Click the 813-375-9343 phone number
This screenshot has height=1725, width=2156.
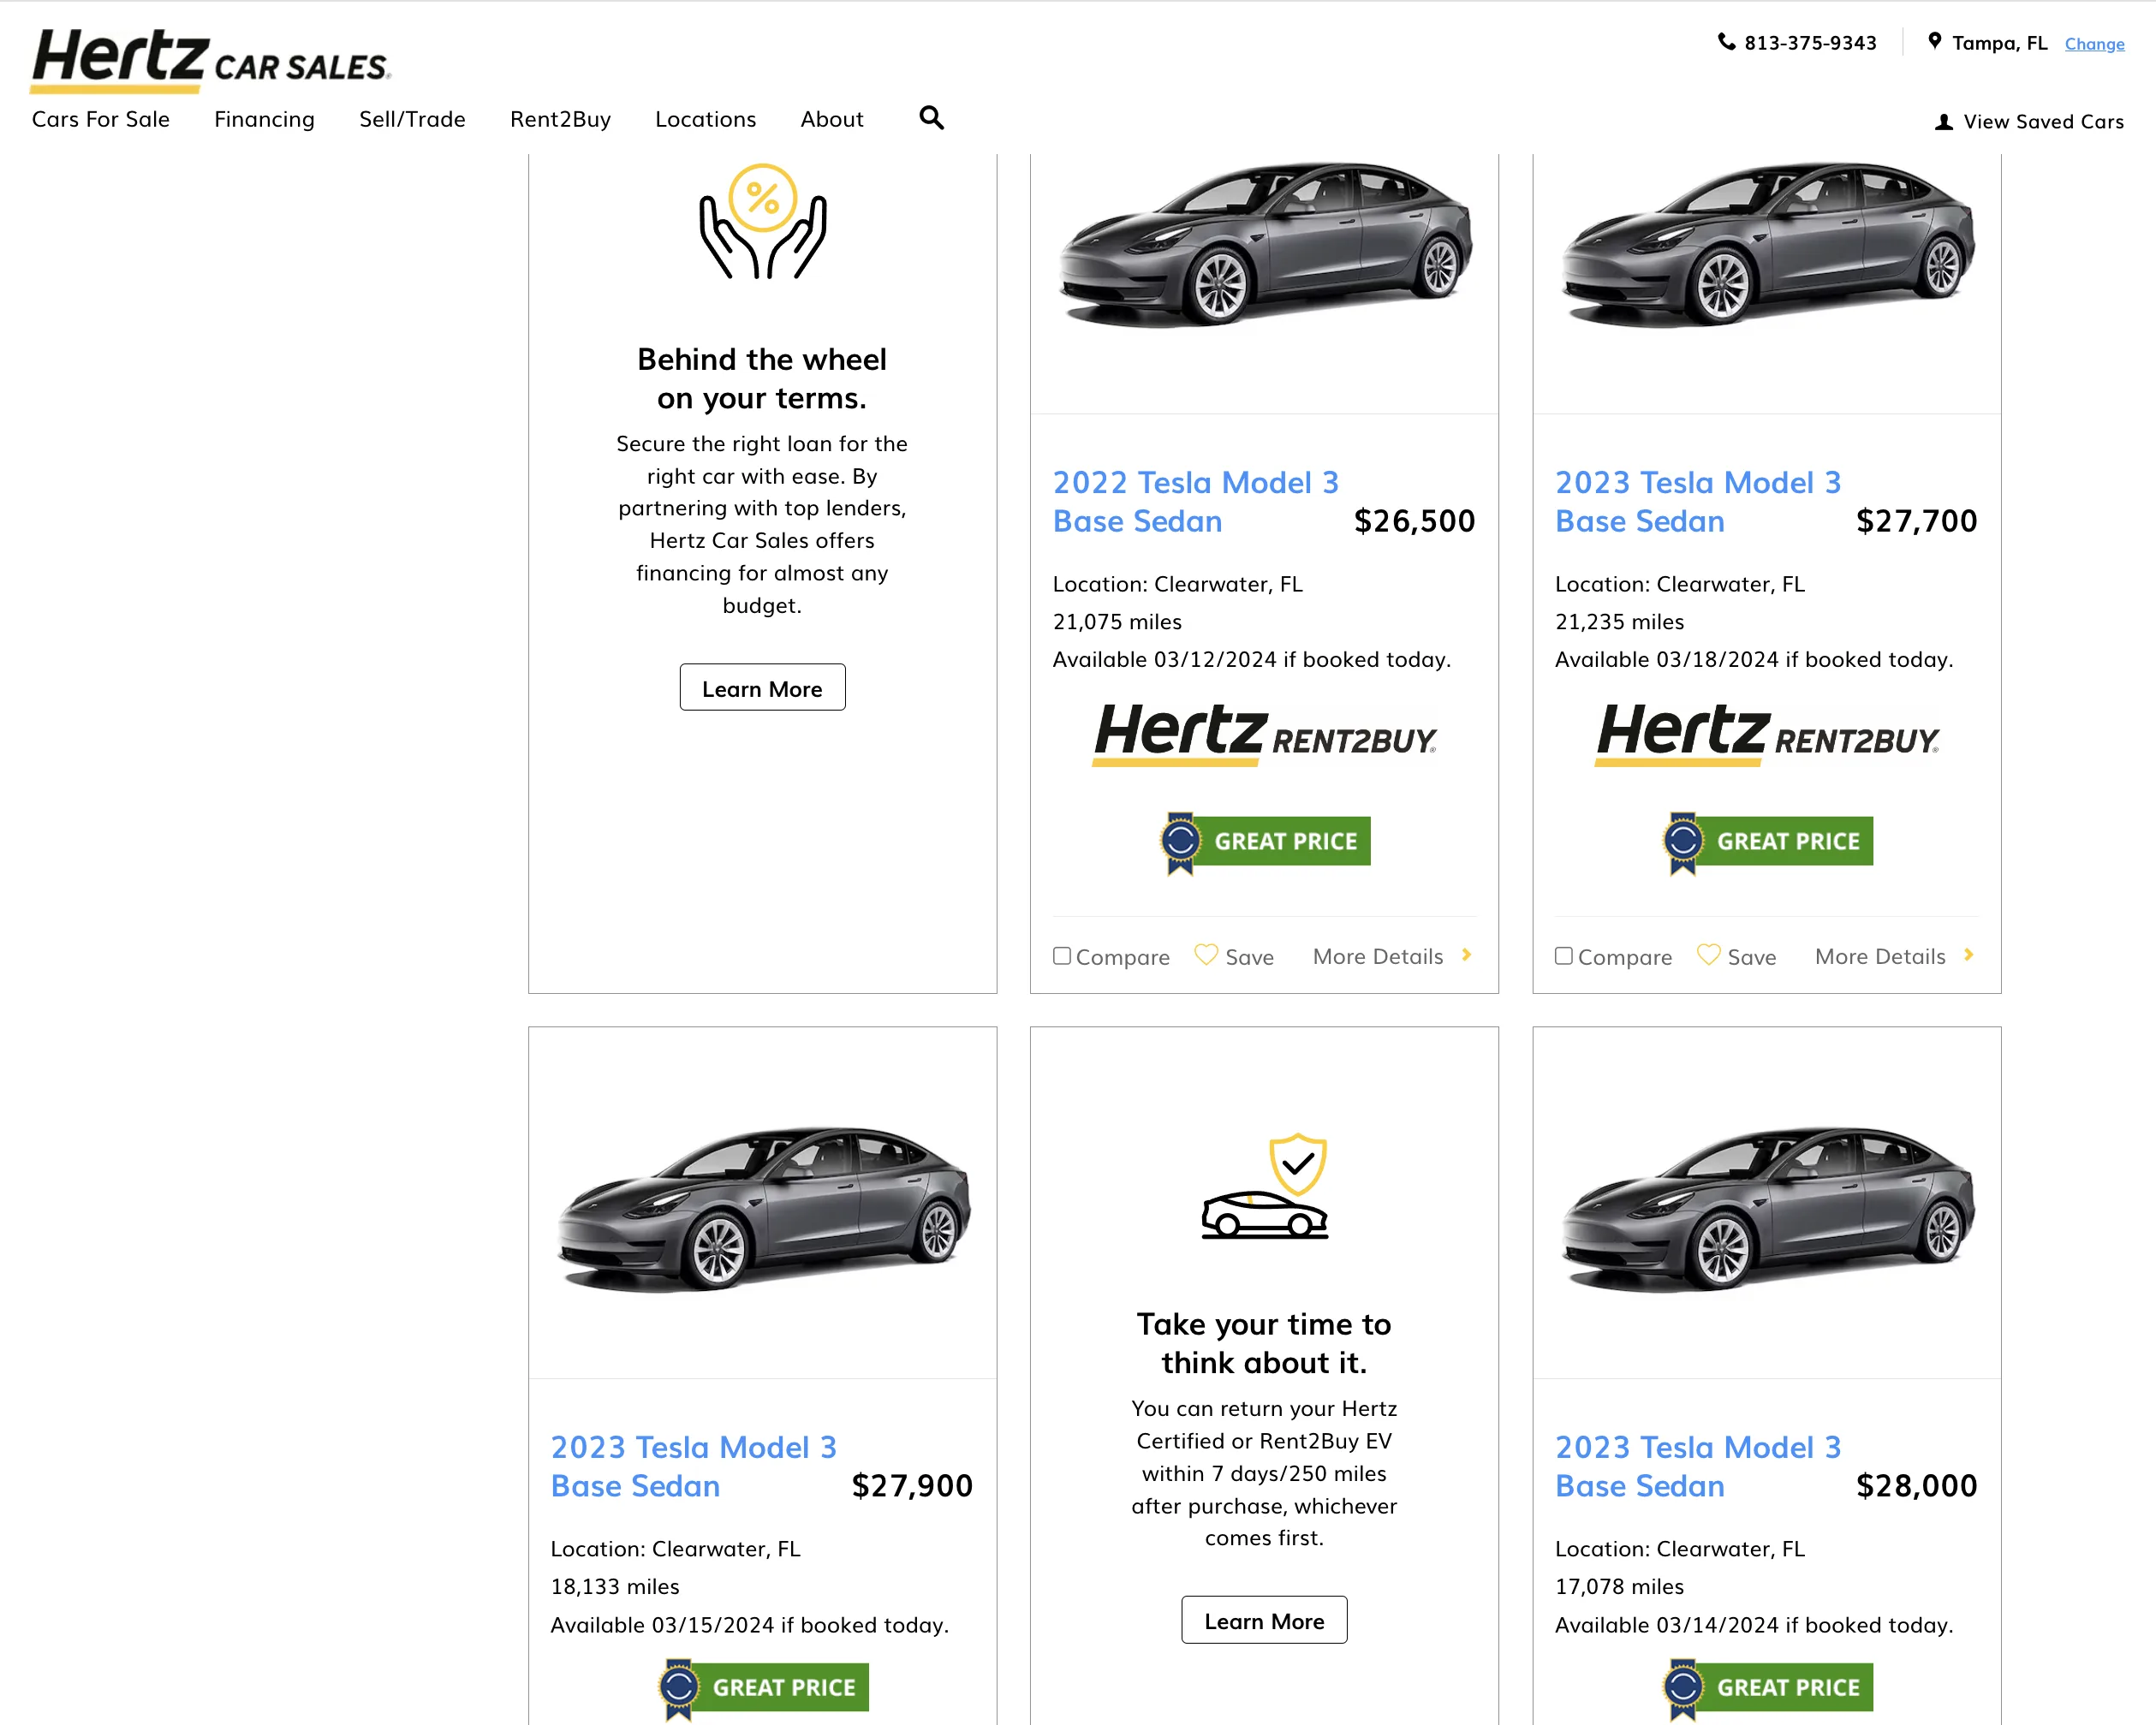point(1810,43)
